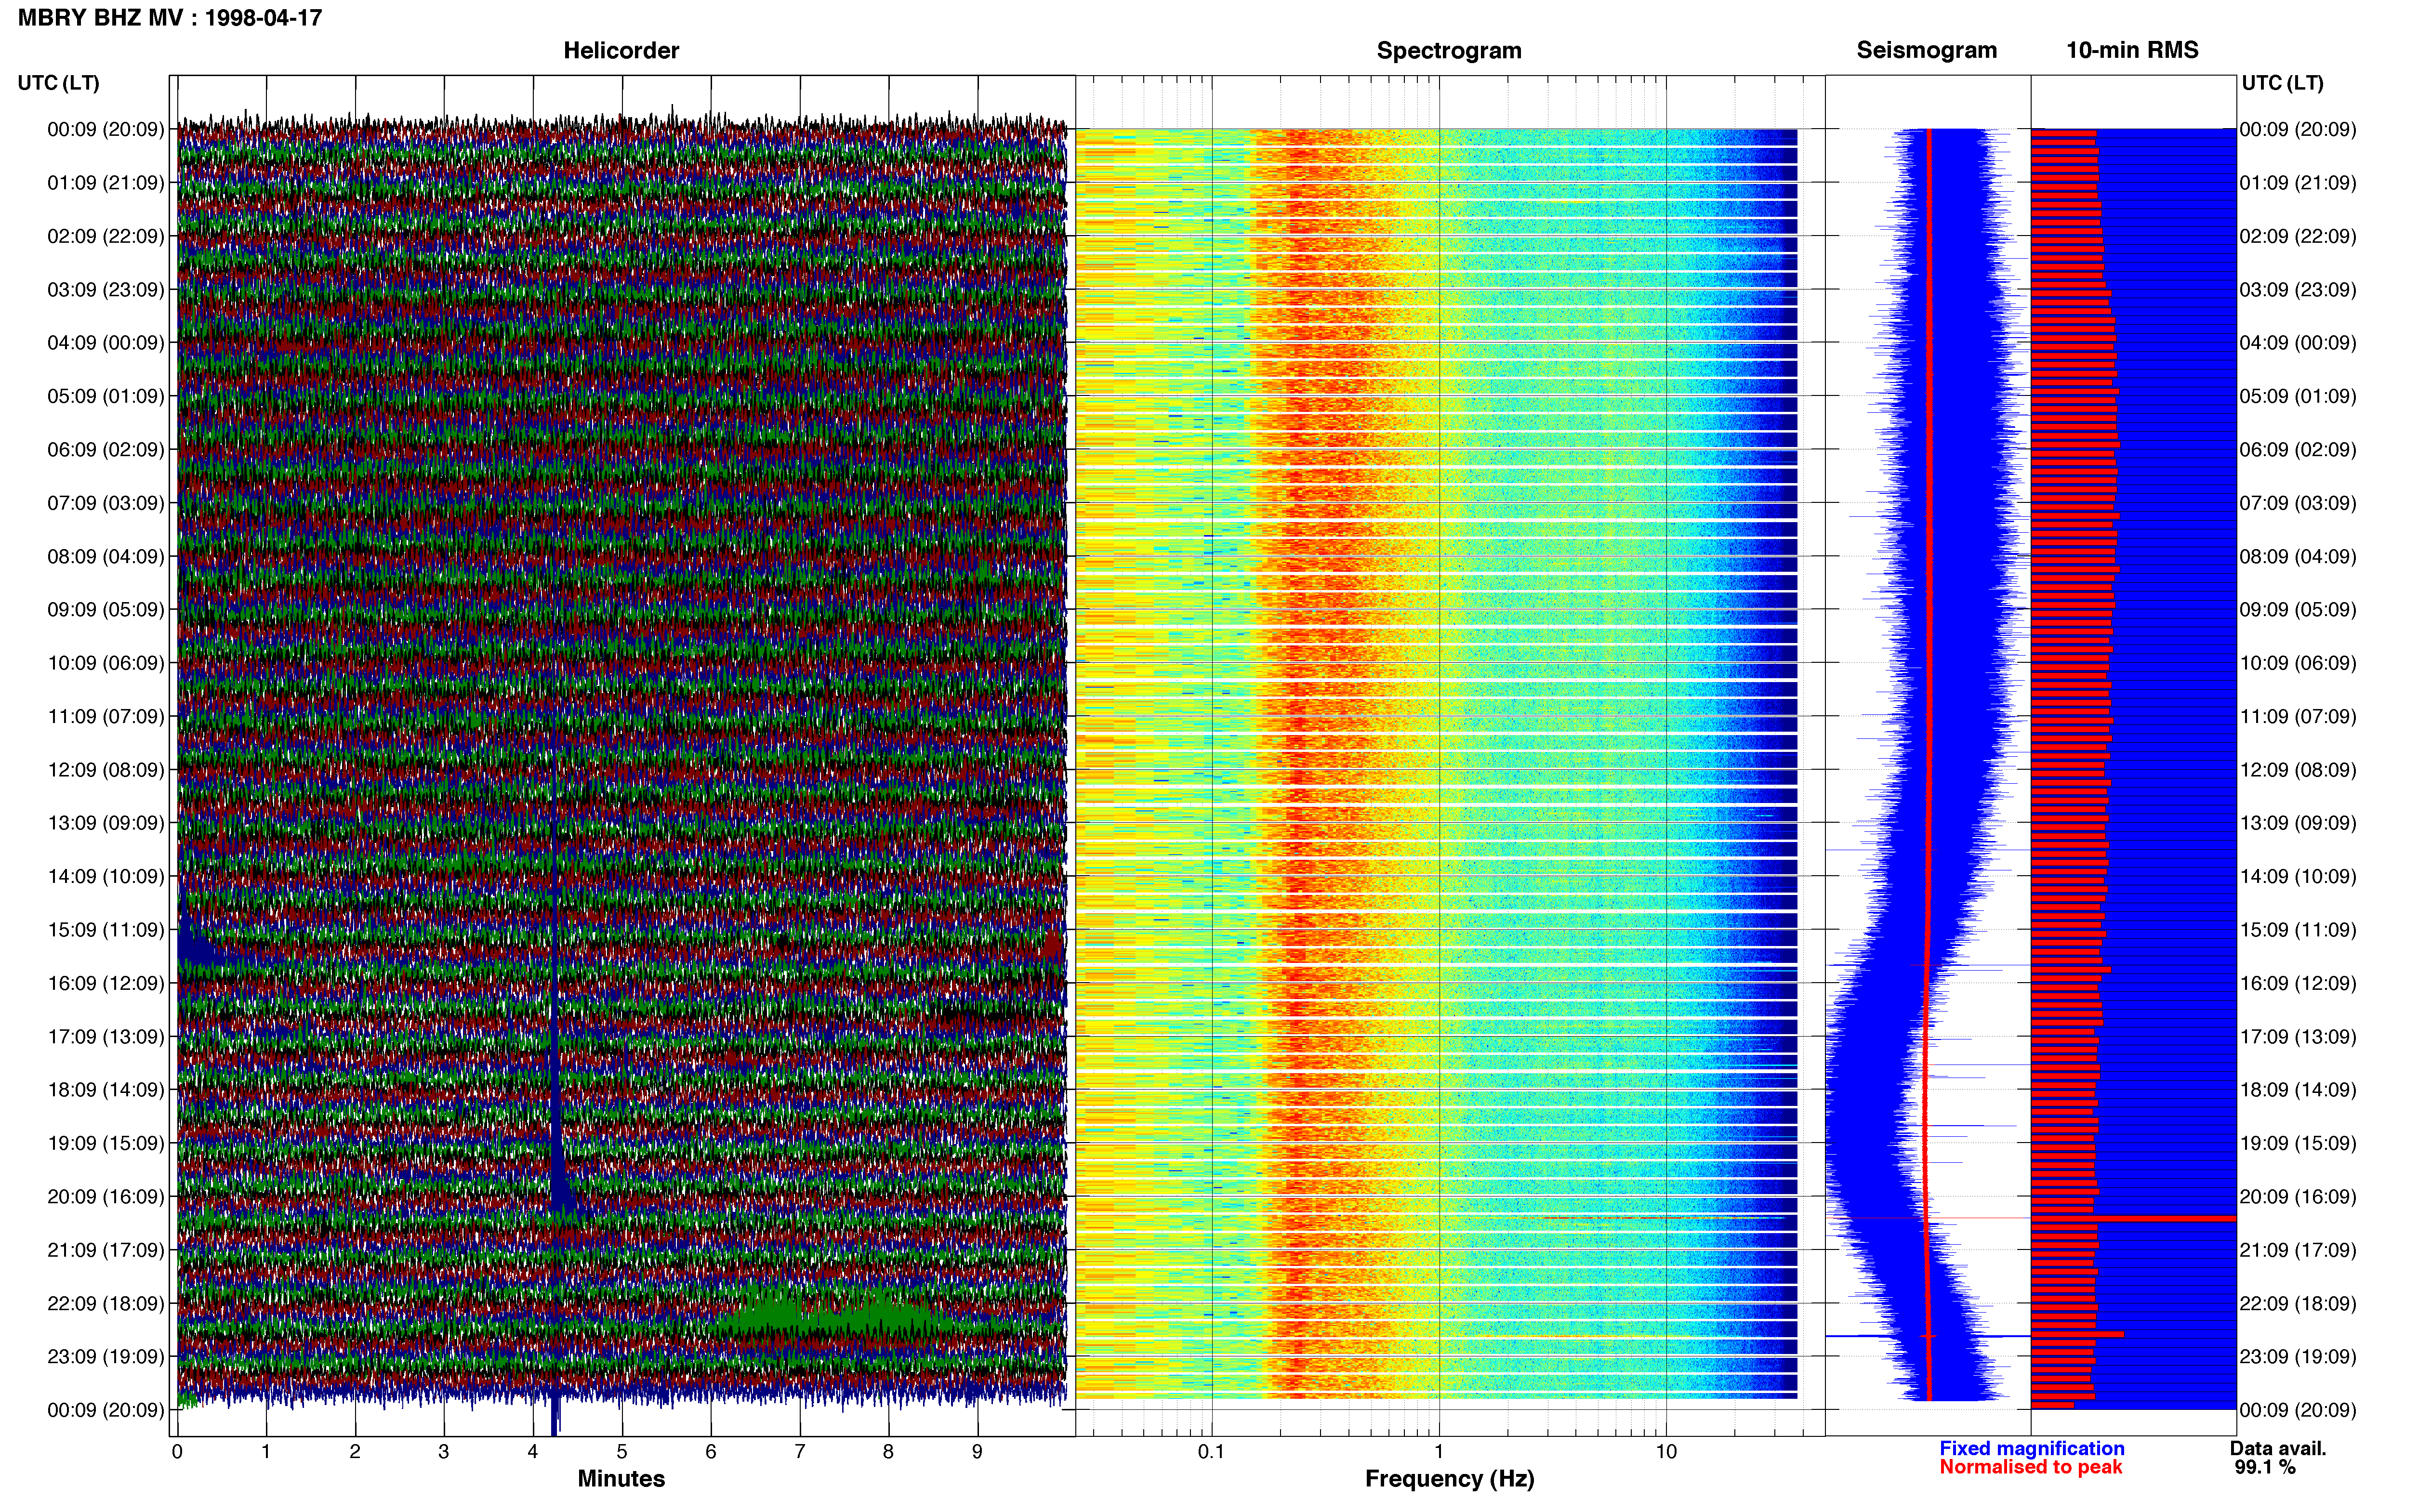
Task: Click the 'Frequency (Hz)' x-axis label
Action: point(1449,1479)
